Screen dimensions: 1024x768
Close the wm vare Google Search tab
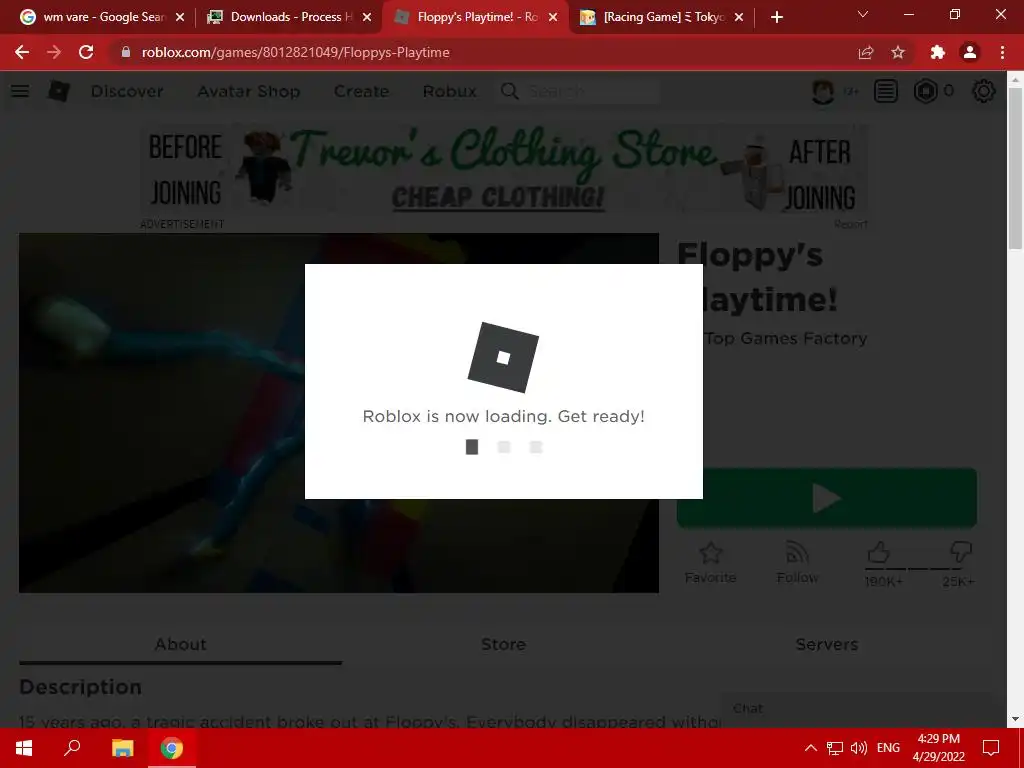180,17
